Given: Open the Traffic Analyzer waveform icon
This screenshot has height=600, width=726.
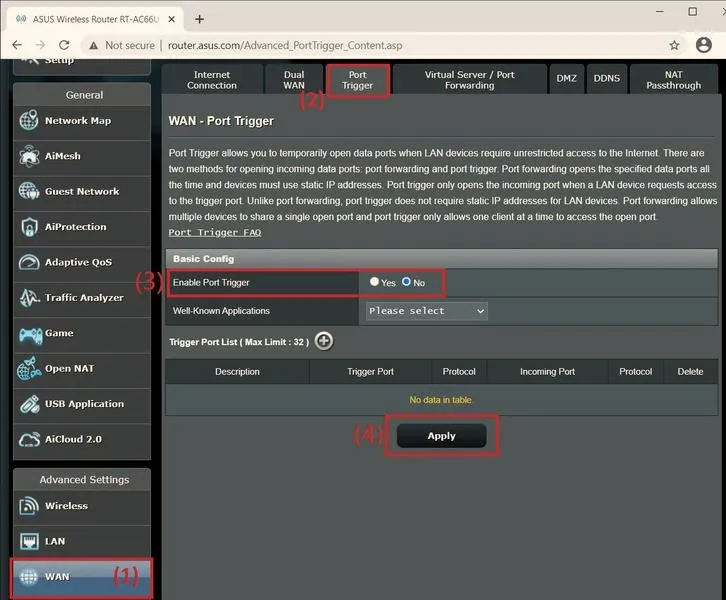Looking at the screenshot, I should click(29, 298).
